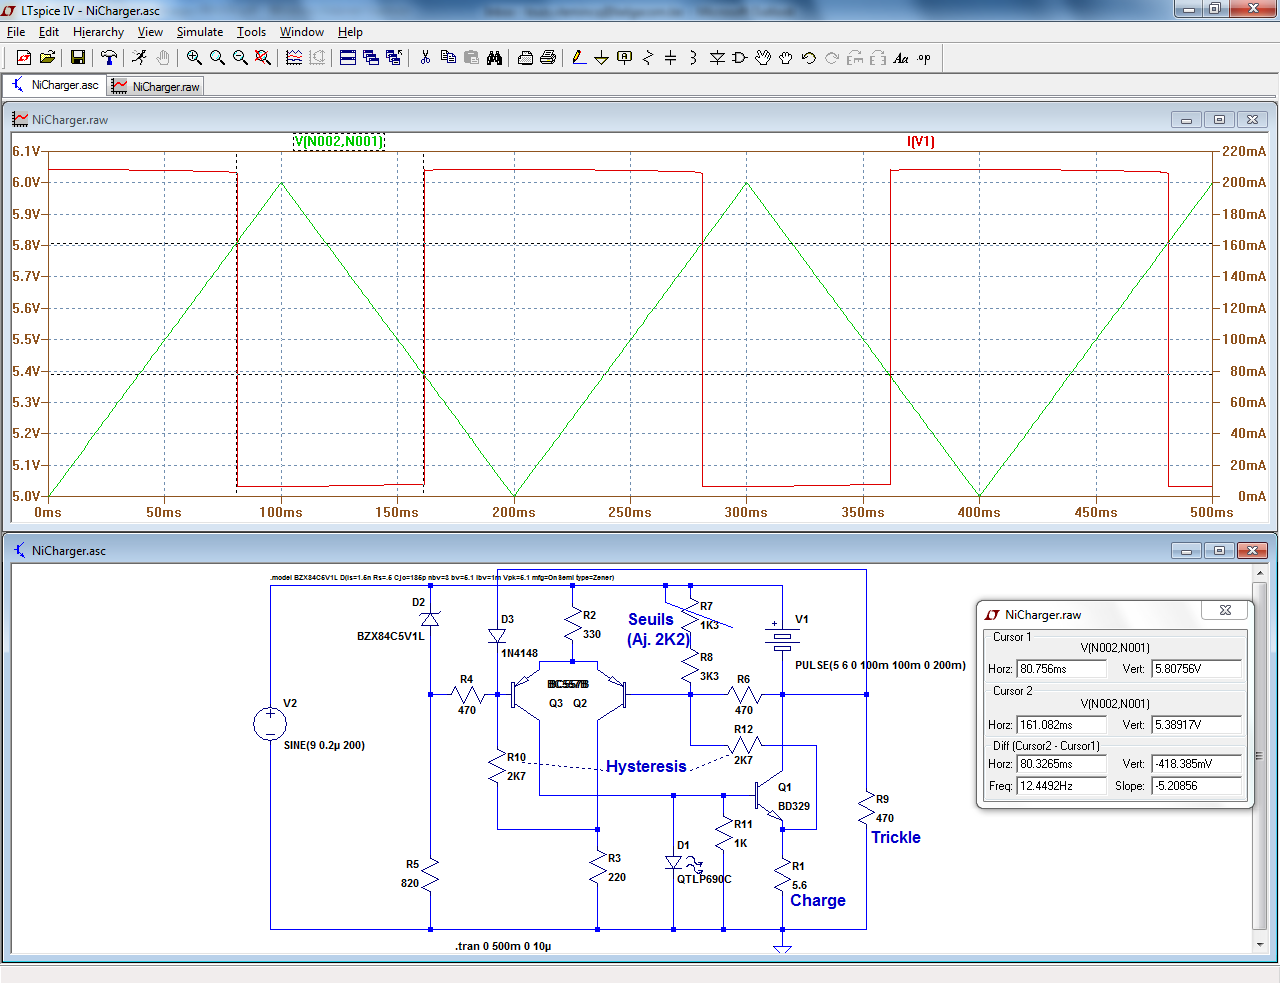Click the Cut scissors icon
Image resolution: width=1280 pixels, height=984 pixels.
[x=425, y=58]
